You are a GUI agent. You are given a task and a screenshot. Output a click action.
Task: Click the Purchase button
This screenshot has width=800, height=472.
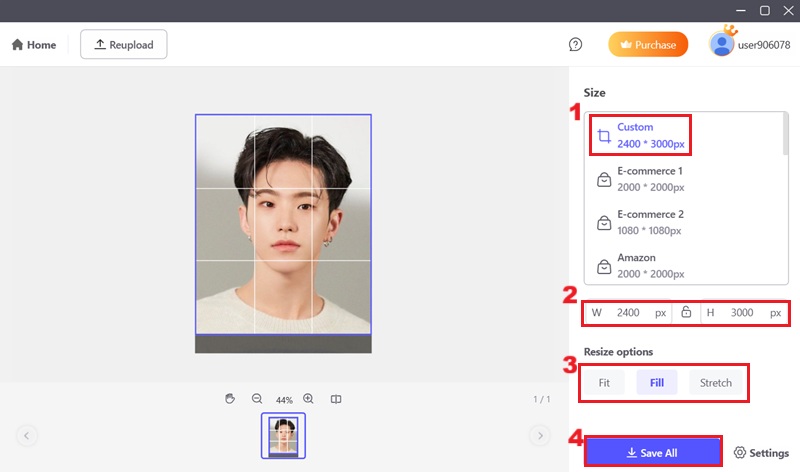648,45
